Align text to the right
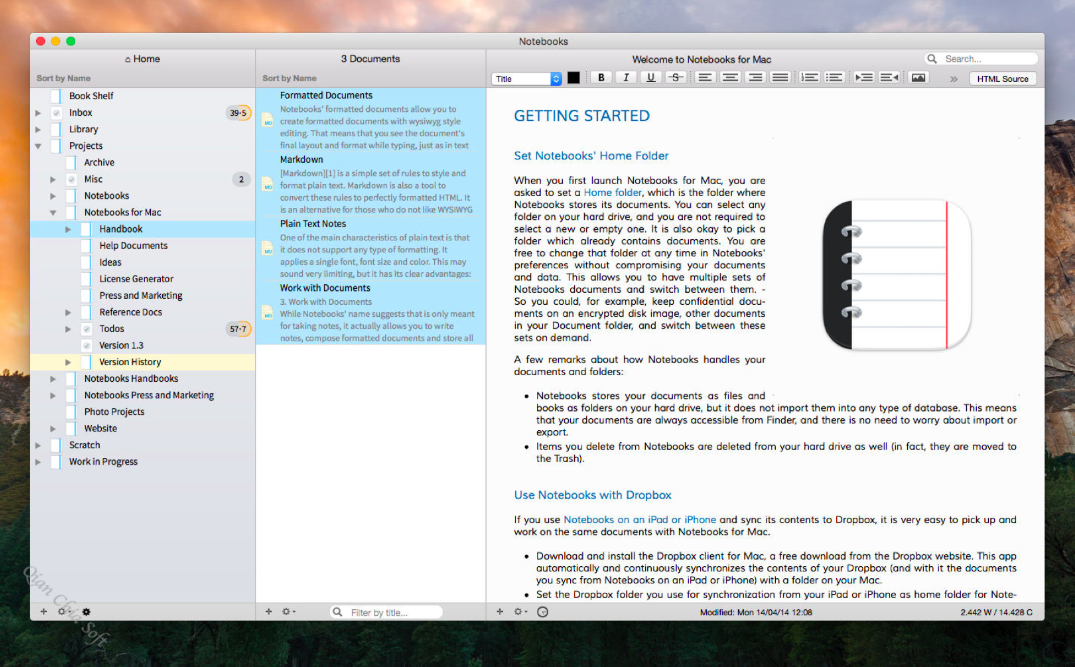Viewport: 1075px width, 667px height. pos(756,78)
